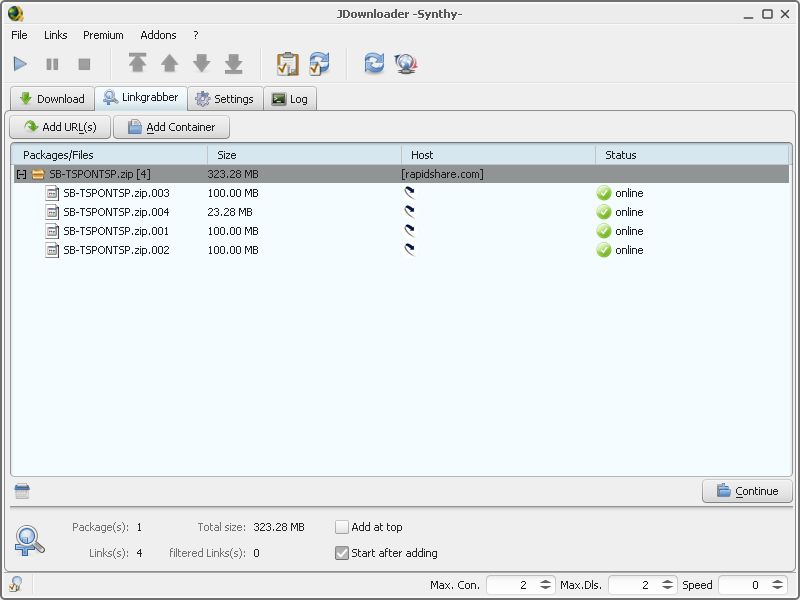Open the File menu

point(19,35)
